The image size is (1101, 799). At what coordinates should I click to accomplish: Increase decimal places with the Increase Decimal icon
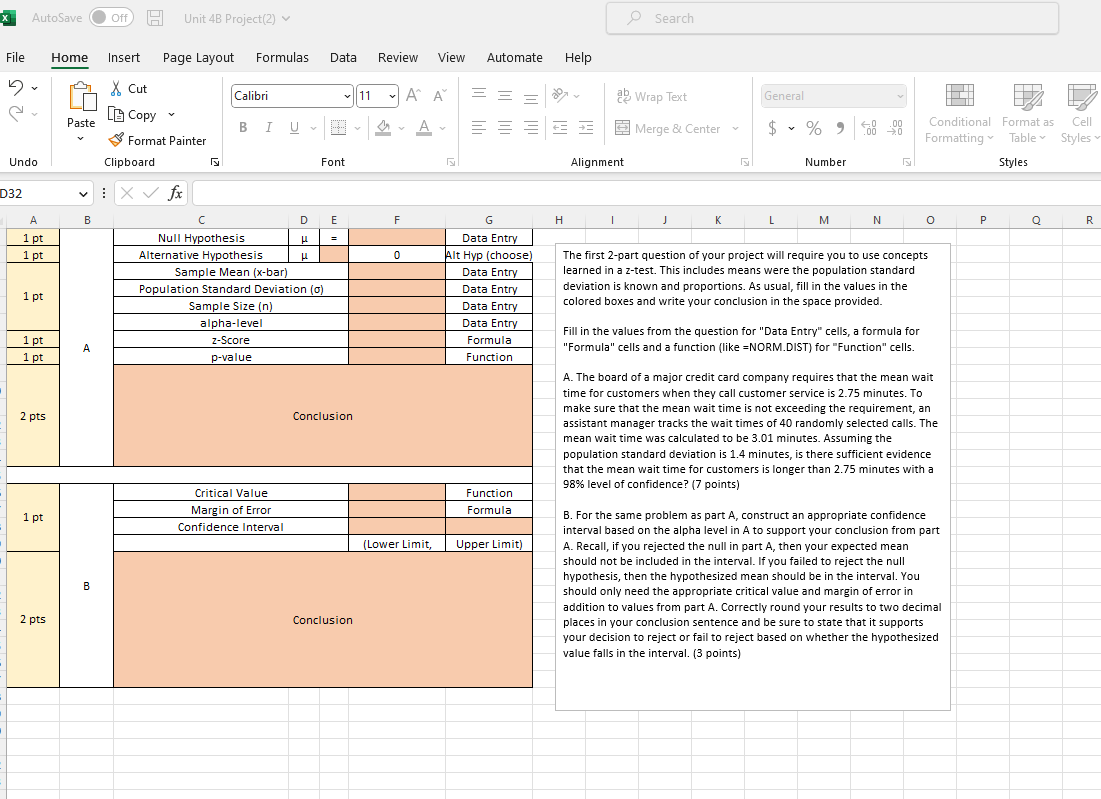869,128
